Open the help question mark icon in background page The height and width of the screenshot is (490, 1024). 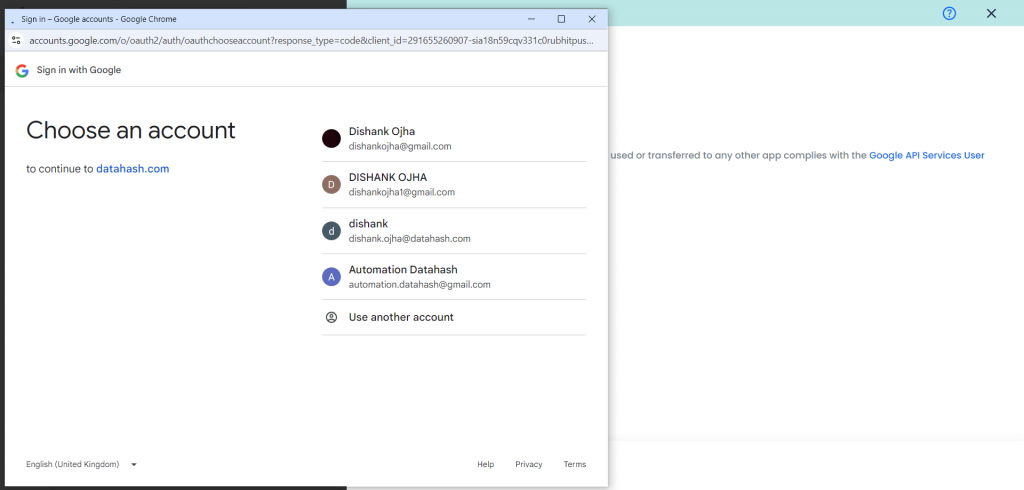point(950,13)
